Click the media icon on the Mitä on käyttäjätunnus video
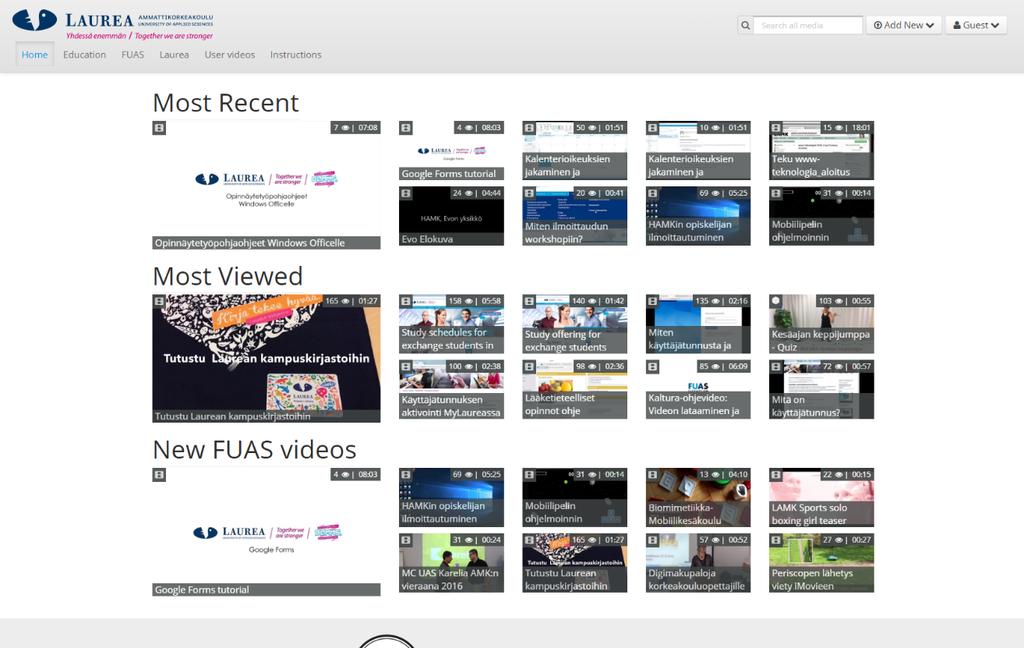 [776, 367]
